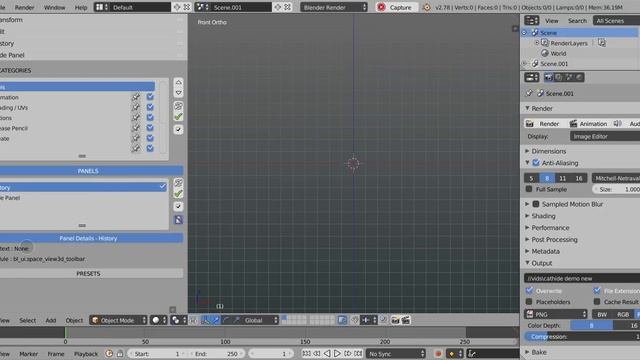The image size is (640, 360).
Task: Select the Scene properties tab icon
Action: pyautogui.click(x=569, y=77)
